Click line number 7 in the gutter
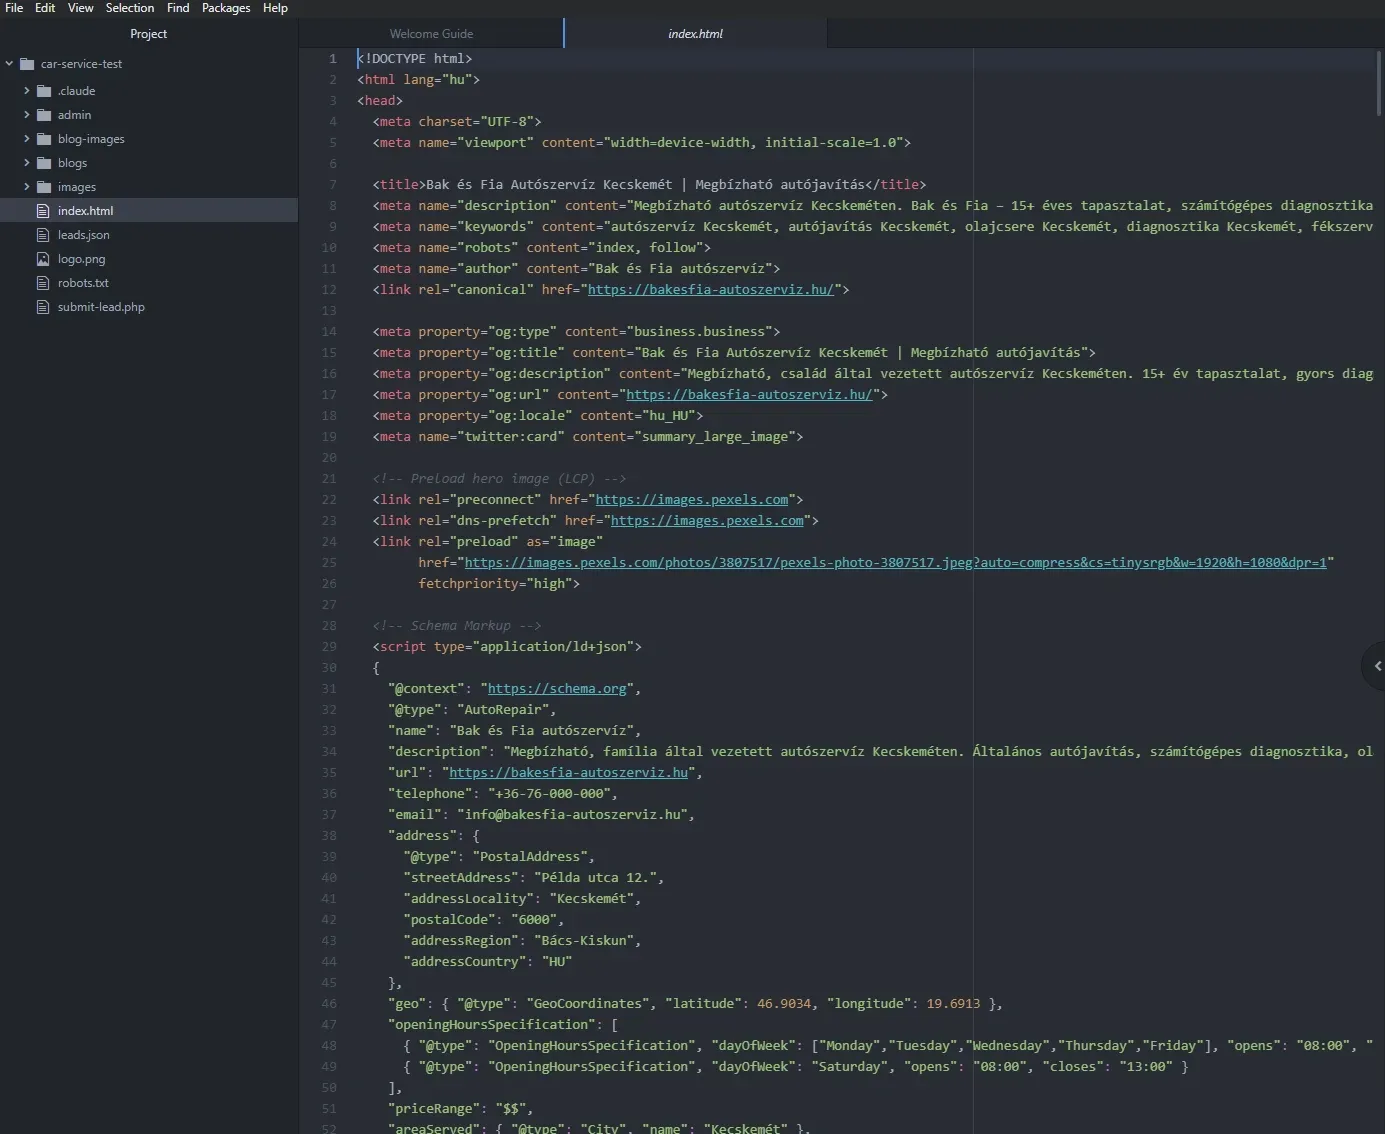The width and height of the screenshot is (1385, 1134). [332, 185]
